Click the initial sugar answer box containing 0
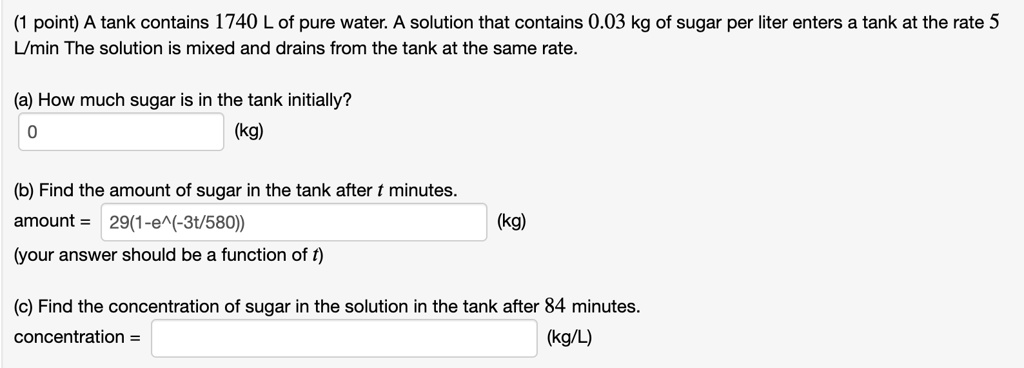The height and width of the screenshot is (368, 1024). pyautogui.click(x=121, y=132)
